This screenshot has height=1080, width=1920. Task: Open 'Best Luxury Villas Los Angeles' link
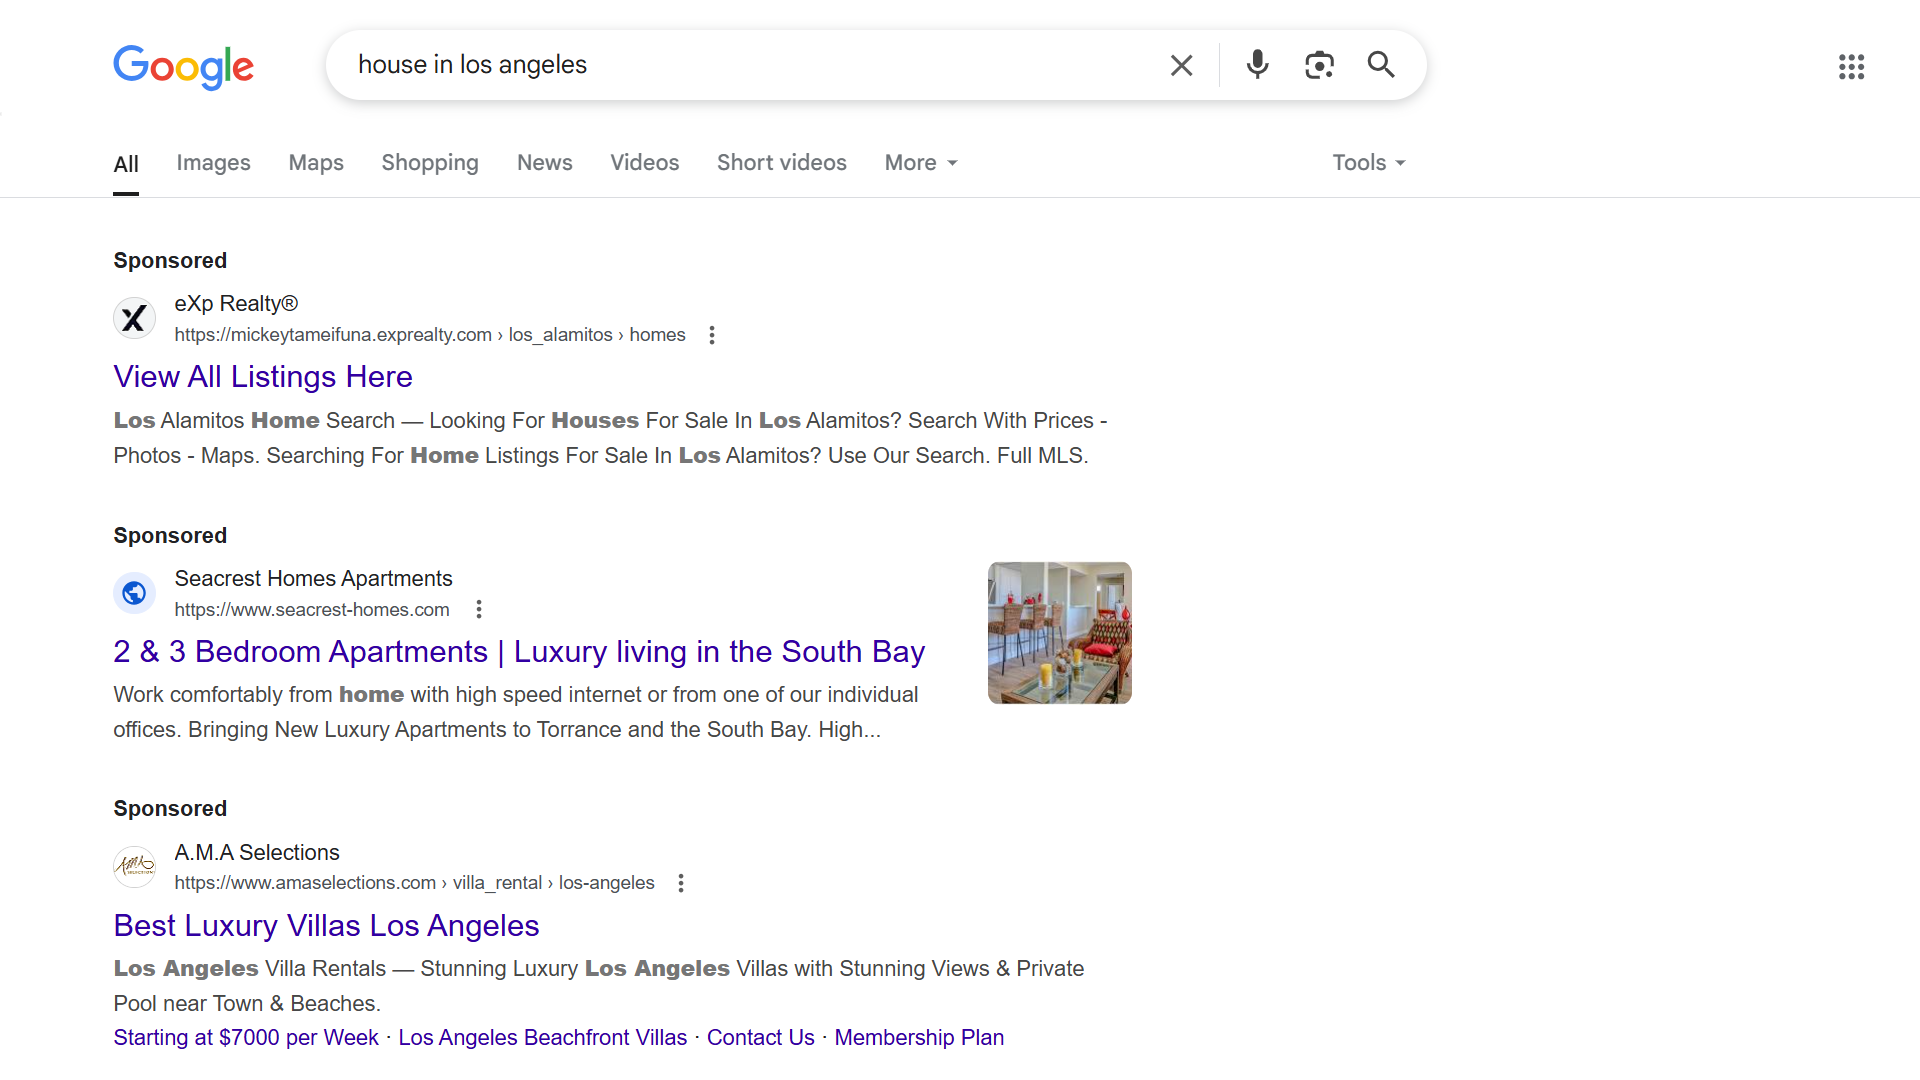pyautogui.click(x=326, y=926)
